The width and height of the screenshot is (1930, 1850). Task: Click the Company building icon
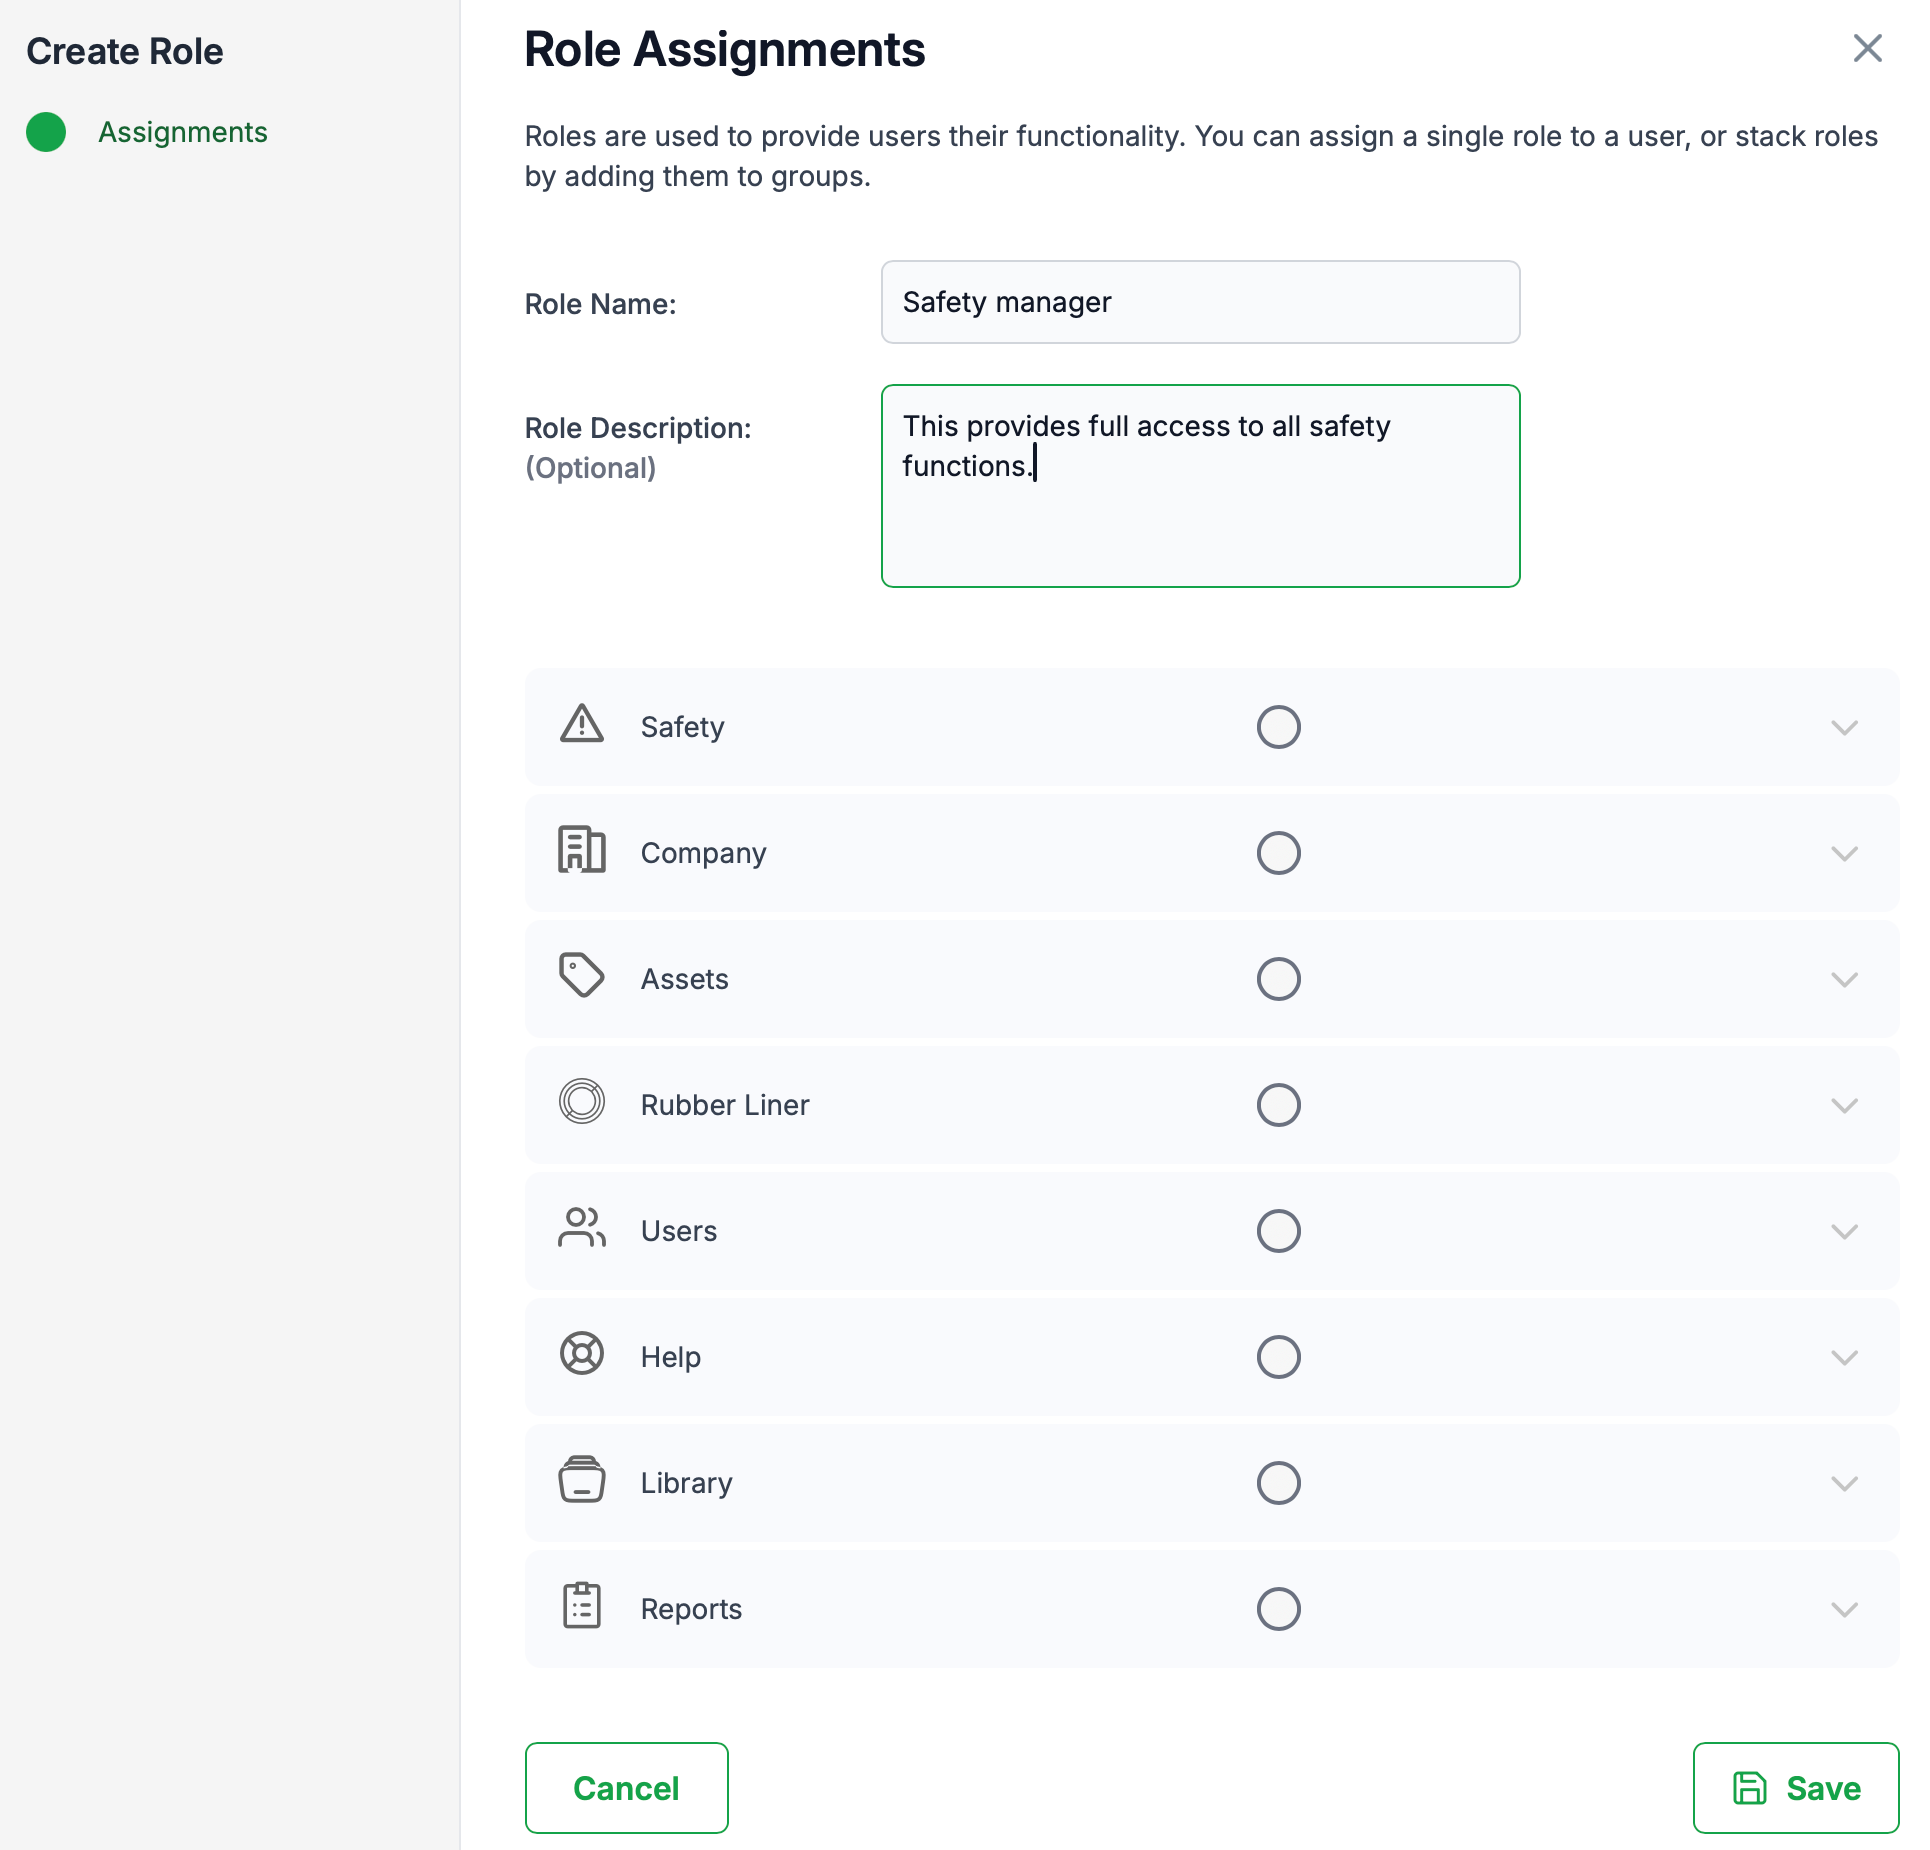[x=581, y=851]
